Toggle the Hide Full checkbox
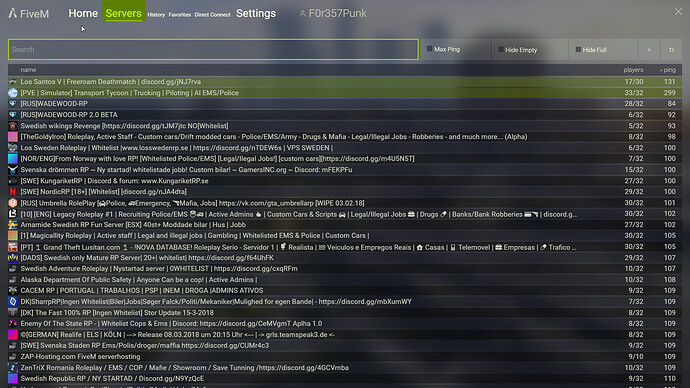Image resolution: width=690 pixels, height=388 pixels. point(578,50)
